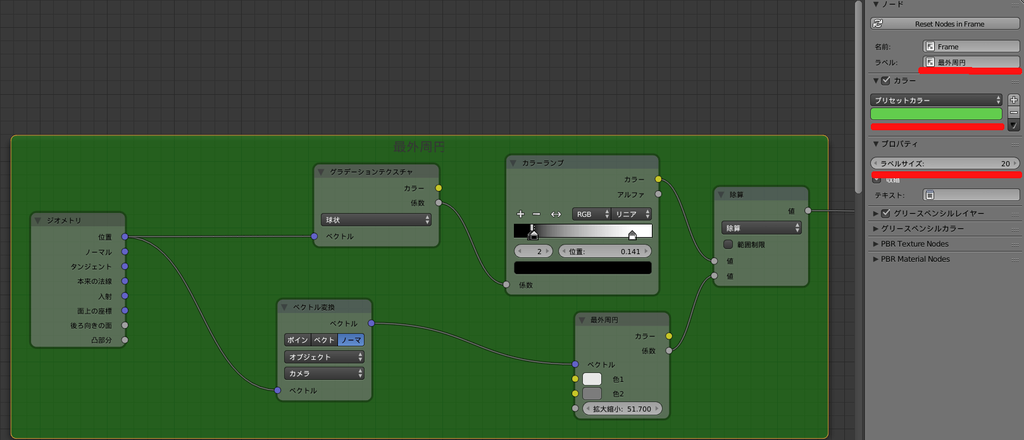Click the sidebar vertical scrollbar
The width and height of the screenshot is (1024, 440).
pyautogui.click(x=859, y=96)
